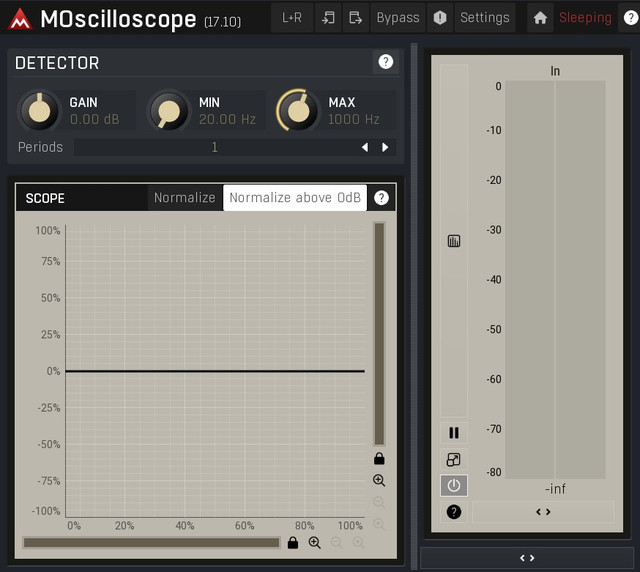This screenshot has width=640, height=572.
Task: Click the Periods selector field showing 1
Action: [x=215, y=147]
